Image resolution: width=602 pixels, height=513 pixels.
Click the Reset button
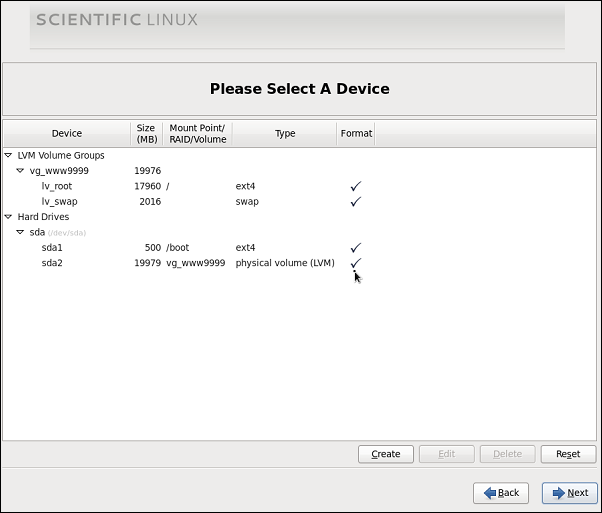[568, 454]
